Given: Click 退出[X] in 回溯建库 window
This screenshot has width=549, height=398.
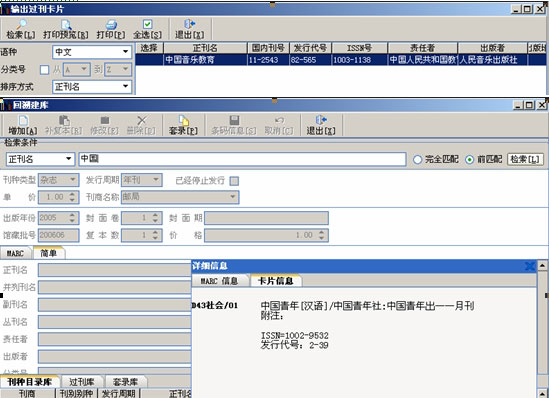Looking at the screenshot, I should click(321, 125).
